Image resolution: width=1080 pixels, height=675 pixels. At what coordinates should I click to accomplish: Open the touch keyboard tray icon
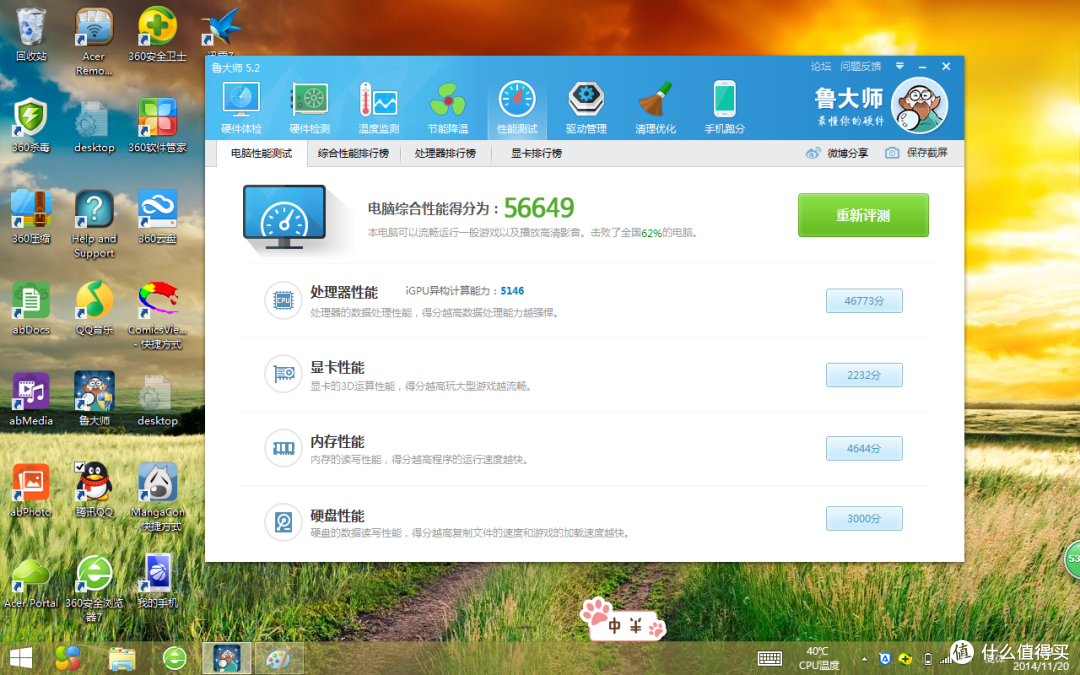coord(769,659)
